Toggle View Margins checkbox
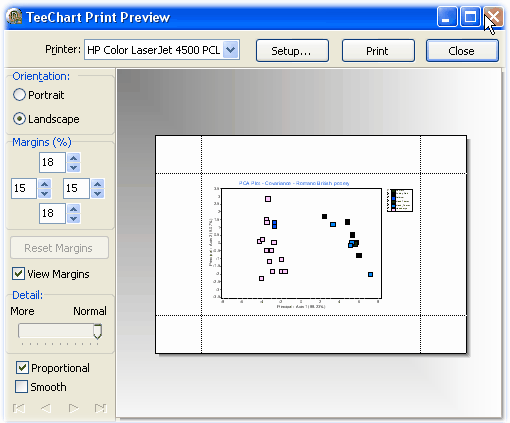Viewport: 510px width, 423px height. 18,274
